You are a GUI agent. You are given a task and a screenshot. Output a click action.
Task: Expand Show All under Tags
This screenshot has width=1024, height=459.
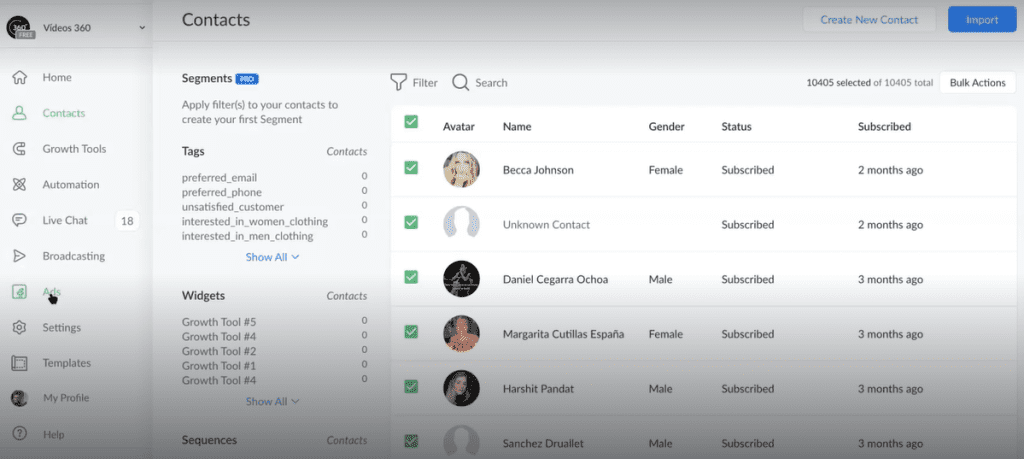tap(272, 257)
